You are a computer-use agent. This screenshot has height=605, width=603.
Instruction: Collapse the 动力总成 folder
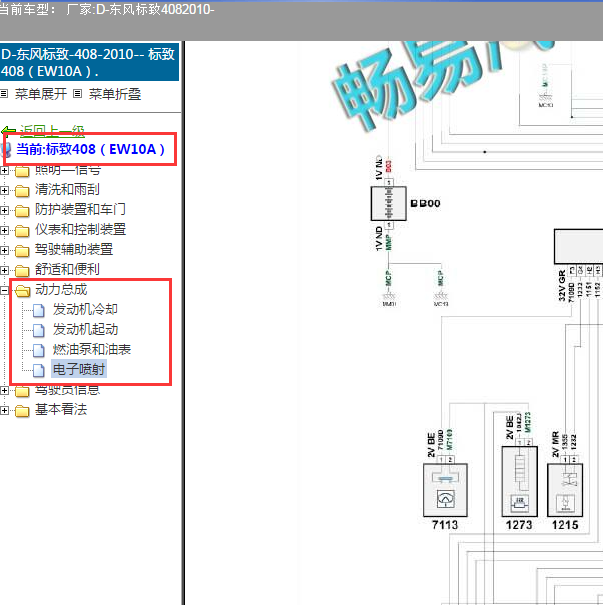pyautogui.click(x=5, y=291)
